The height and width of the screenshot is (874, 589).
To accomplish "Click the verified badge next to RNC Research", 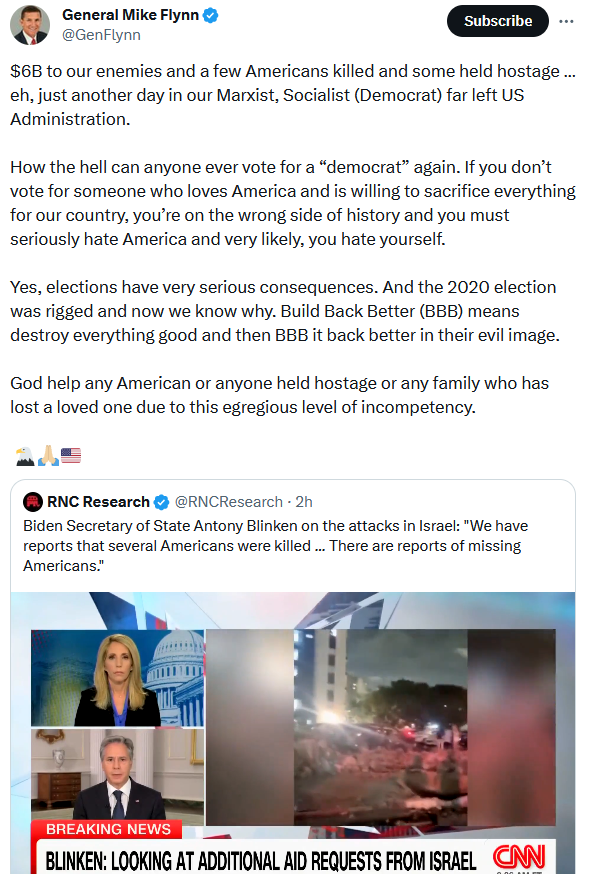I will pyautogui.click(x=161, y=502).
